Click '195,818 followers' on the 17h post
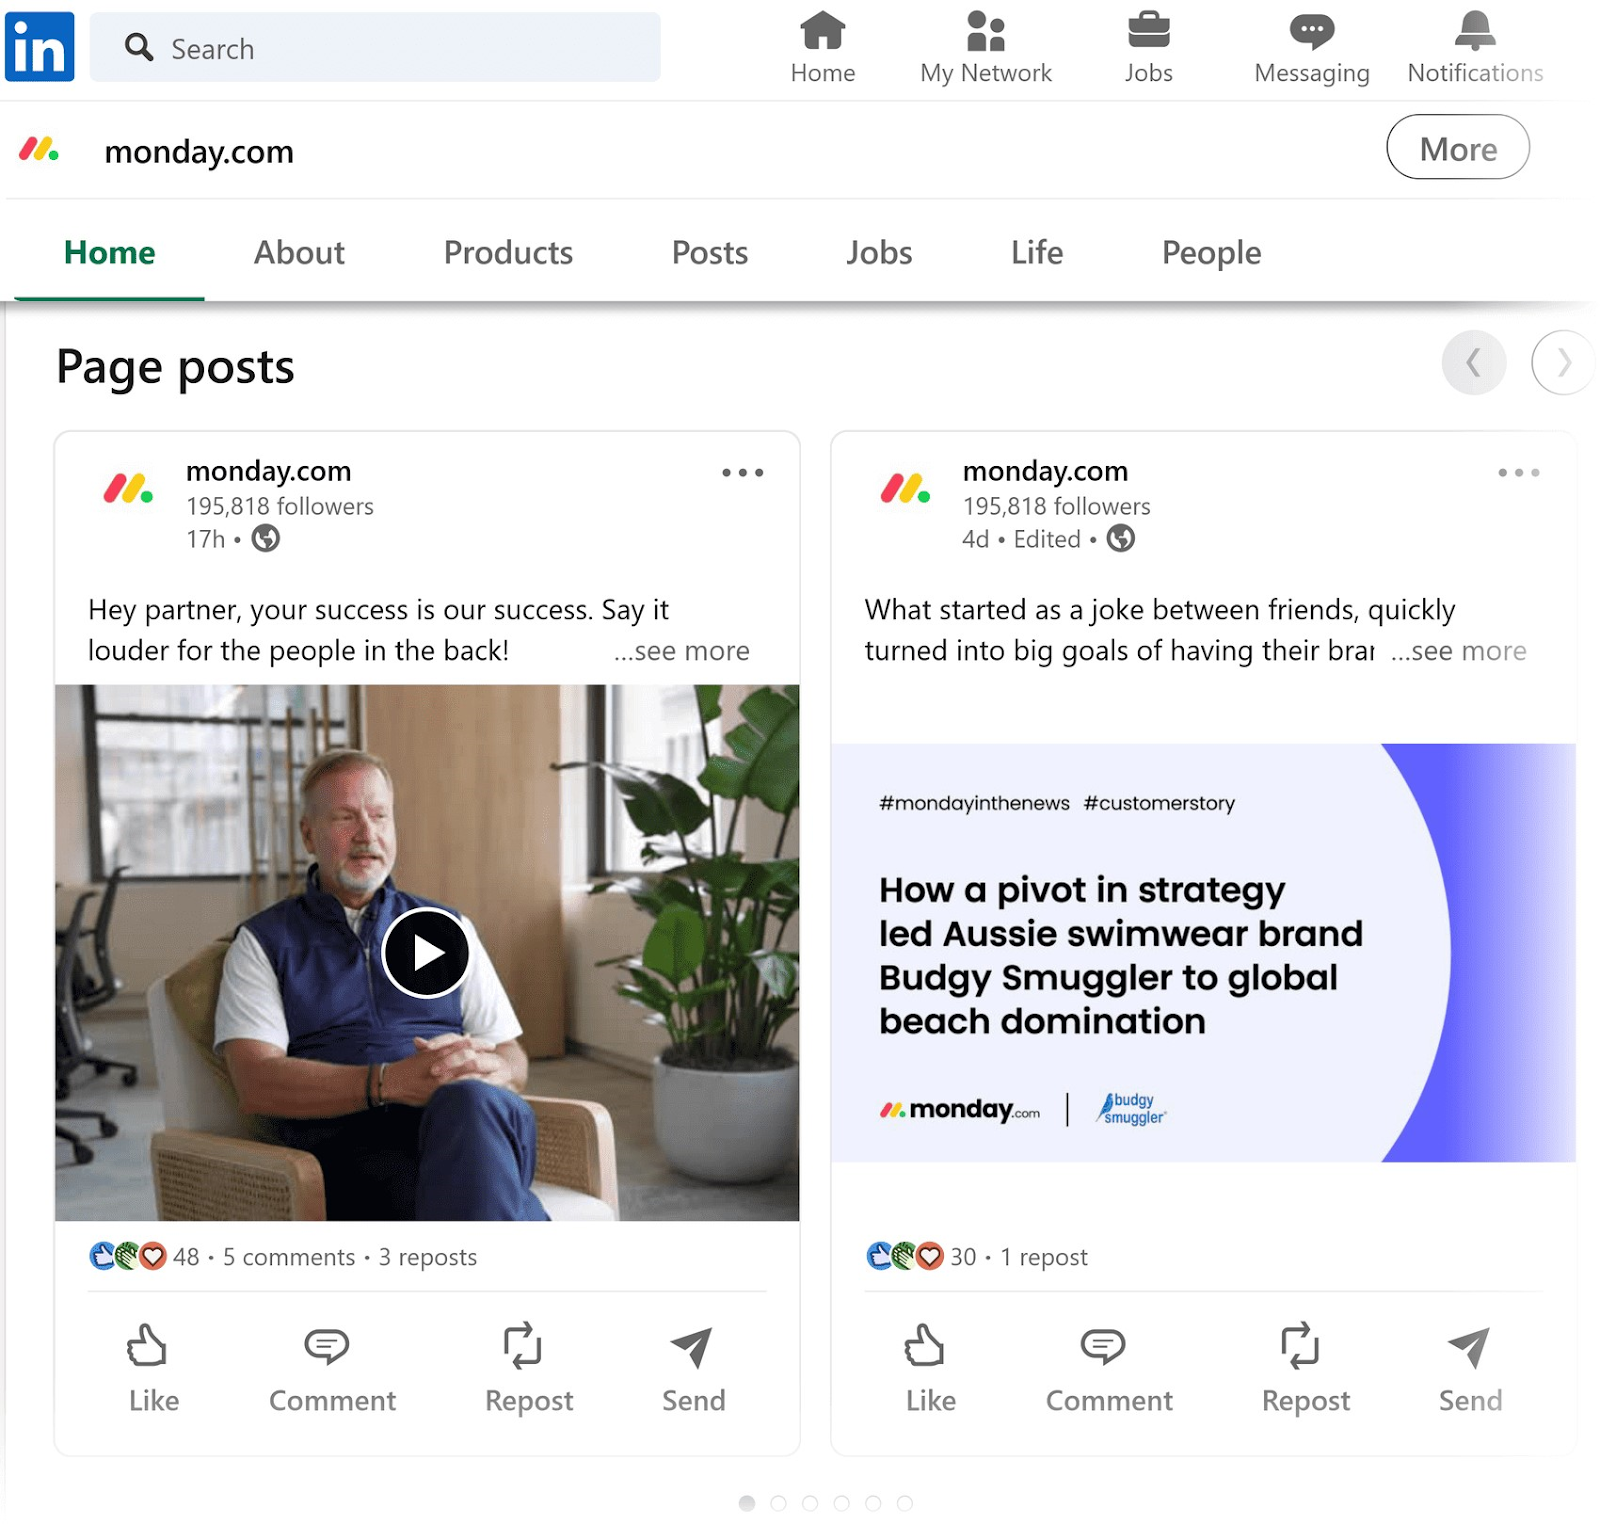This screenshot has height=1524, width=1600. coord(279,506)
